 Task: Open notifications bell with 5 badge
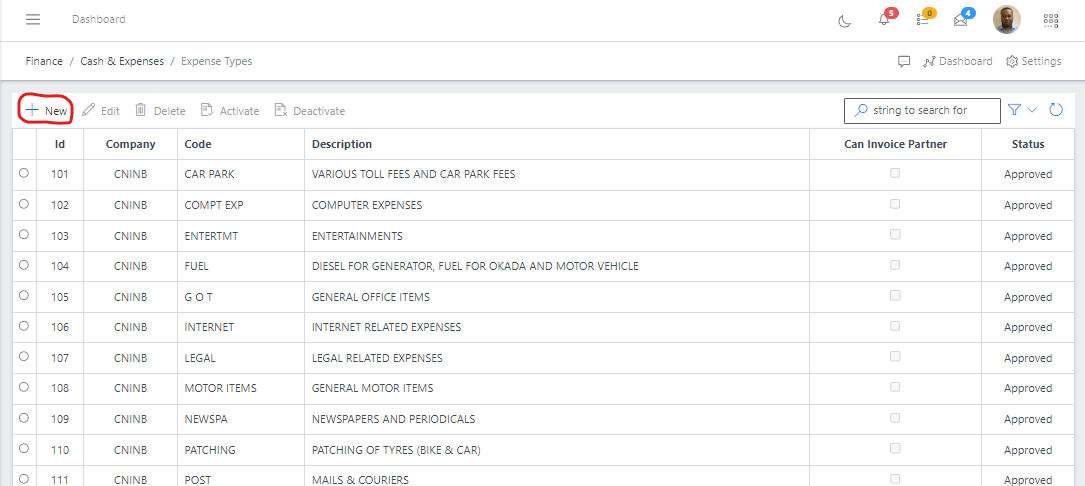tap(884, 19)
